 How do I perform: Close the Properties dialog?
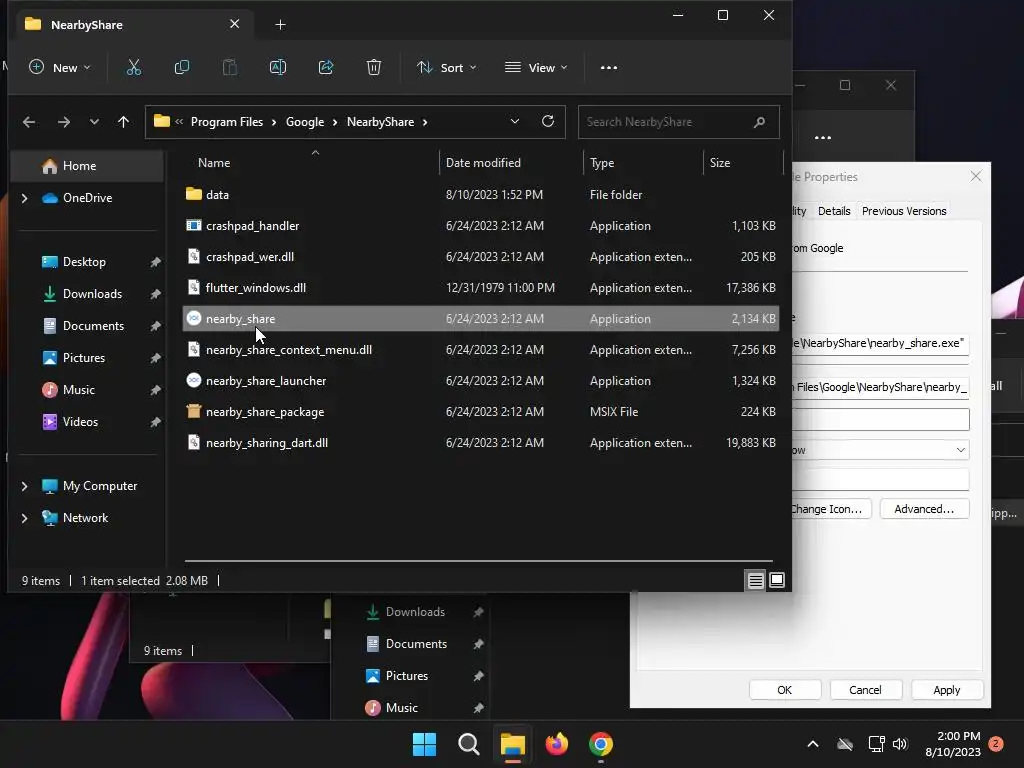click(976, 176)
